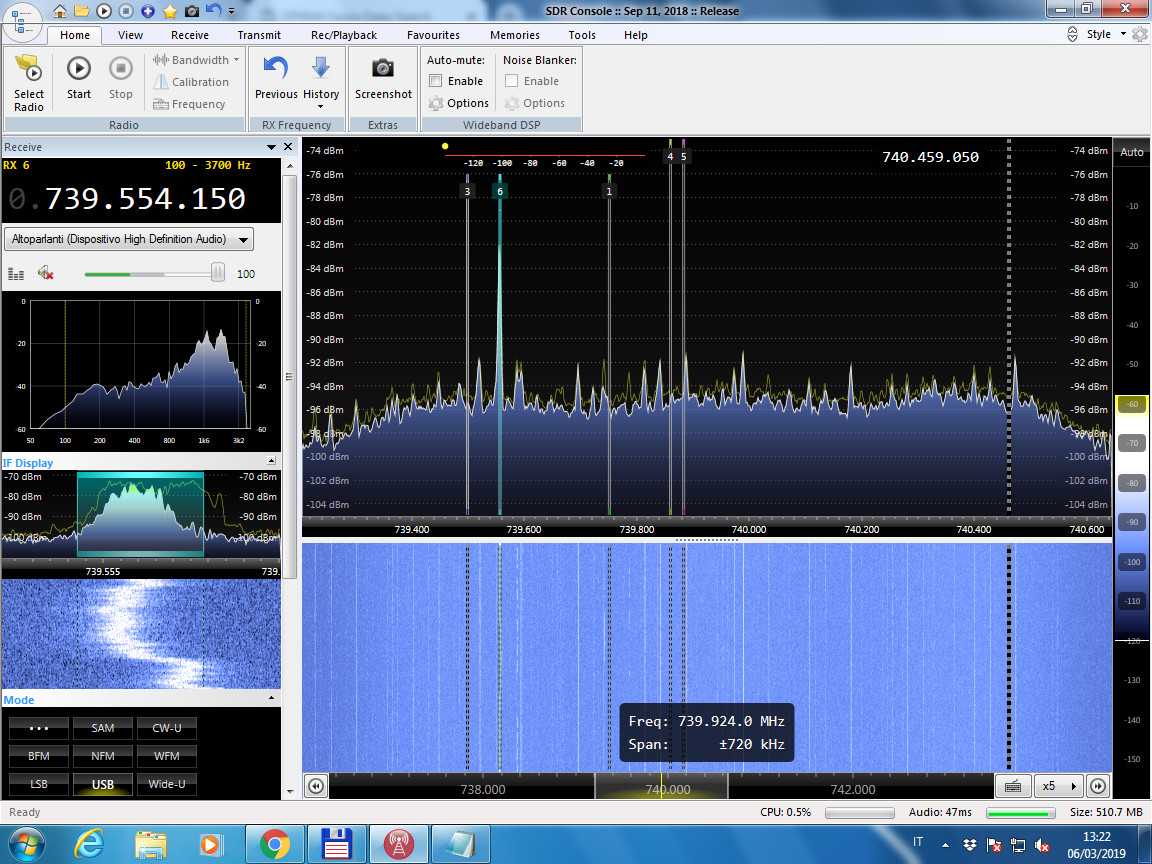Select LSB mode
The width and height of the screenshot is (1152, 864).
click(39, 784)
